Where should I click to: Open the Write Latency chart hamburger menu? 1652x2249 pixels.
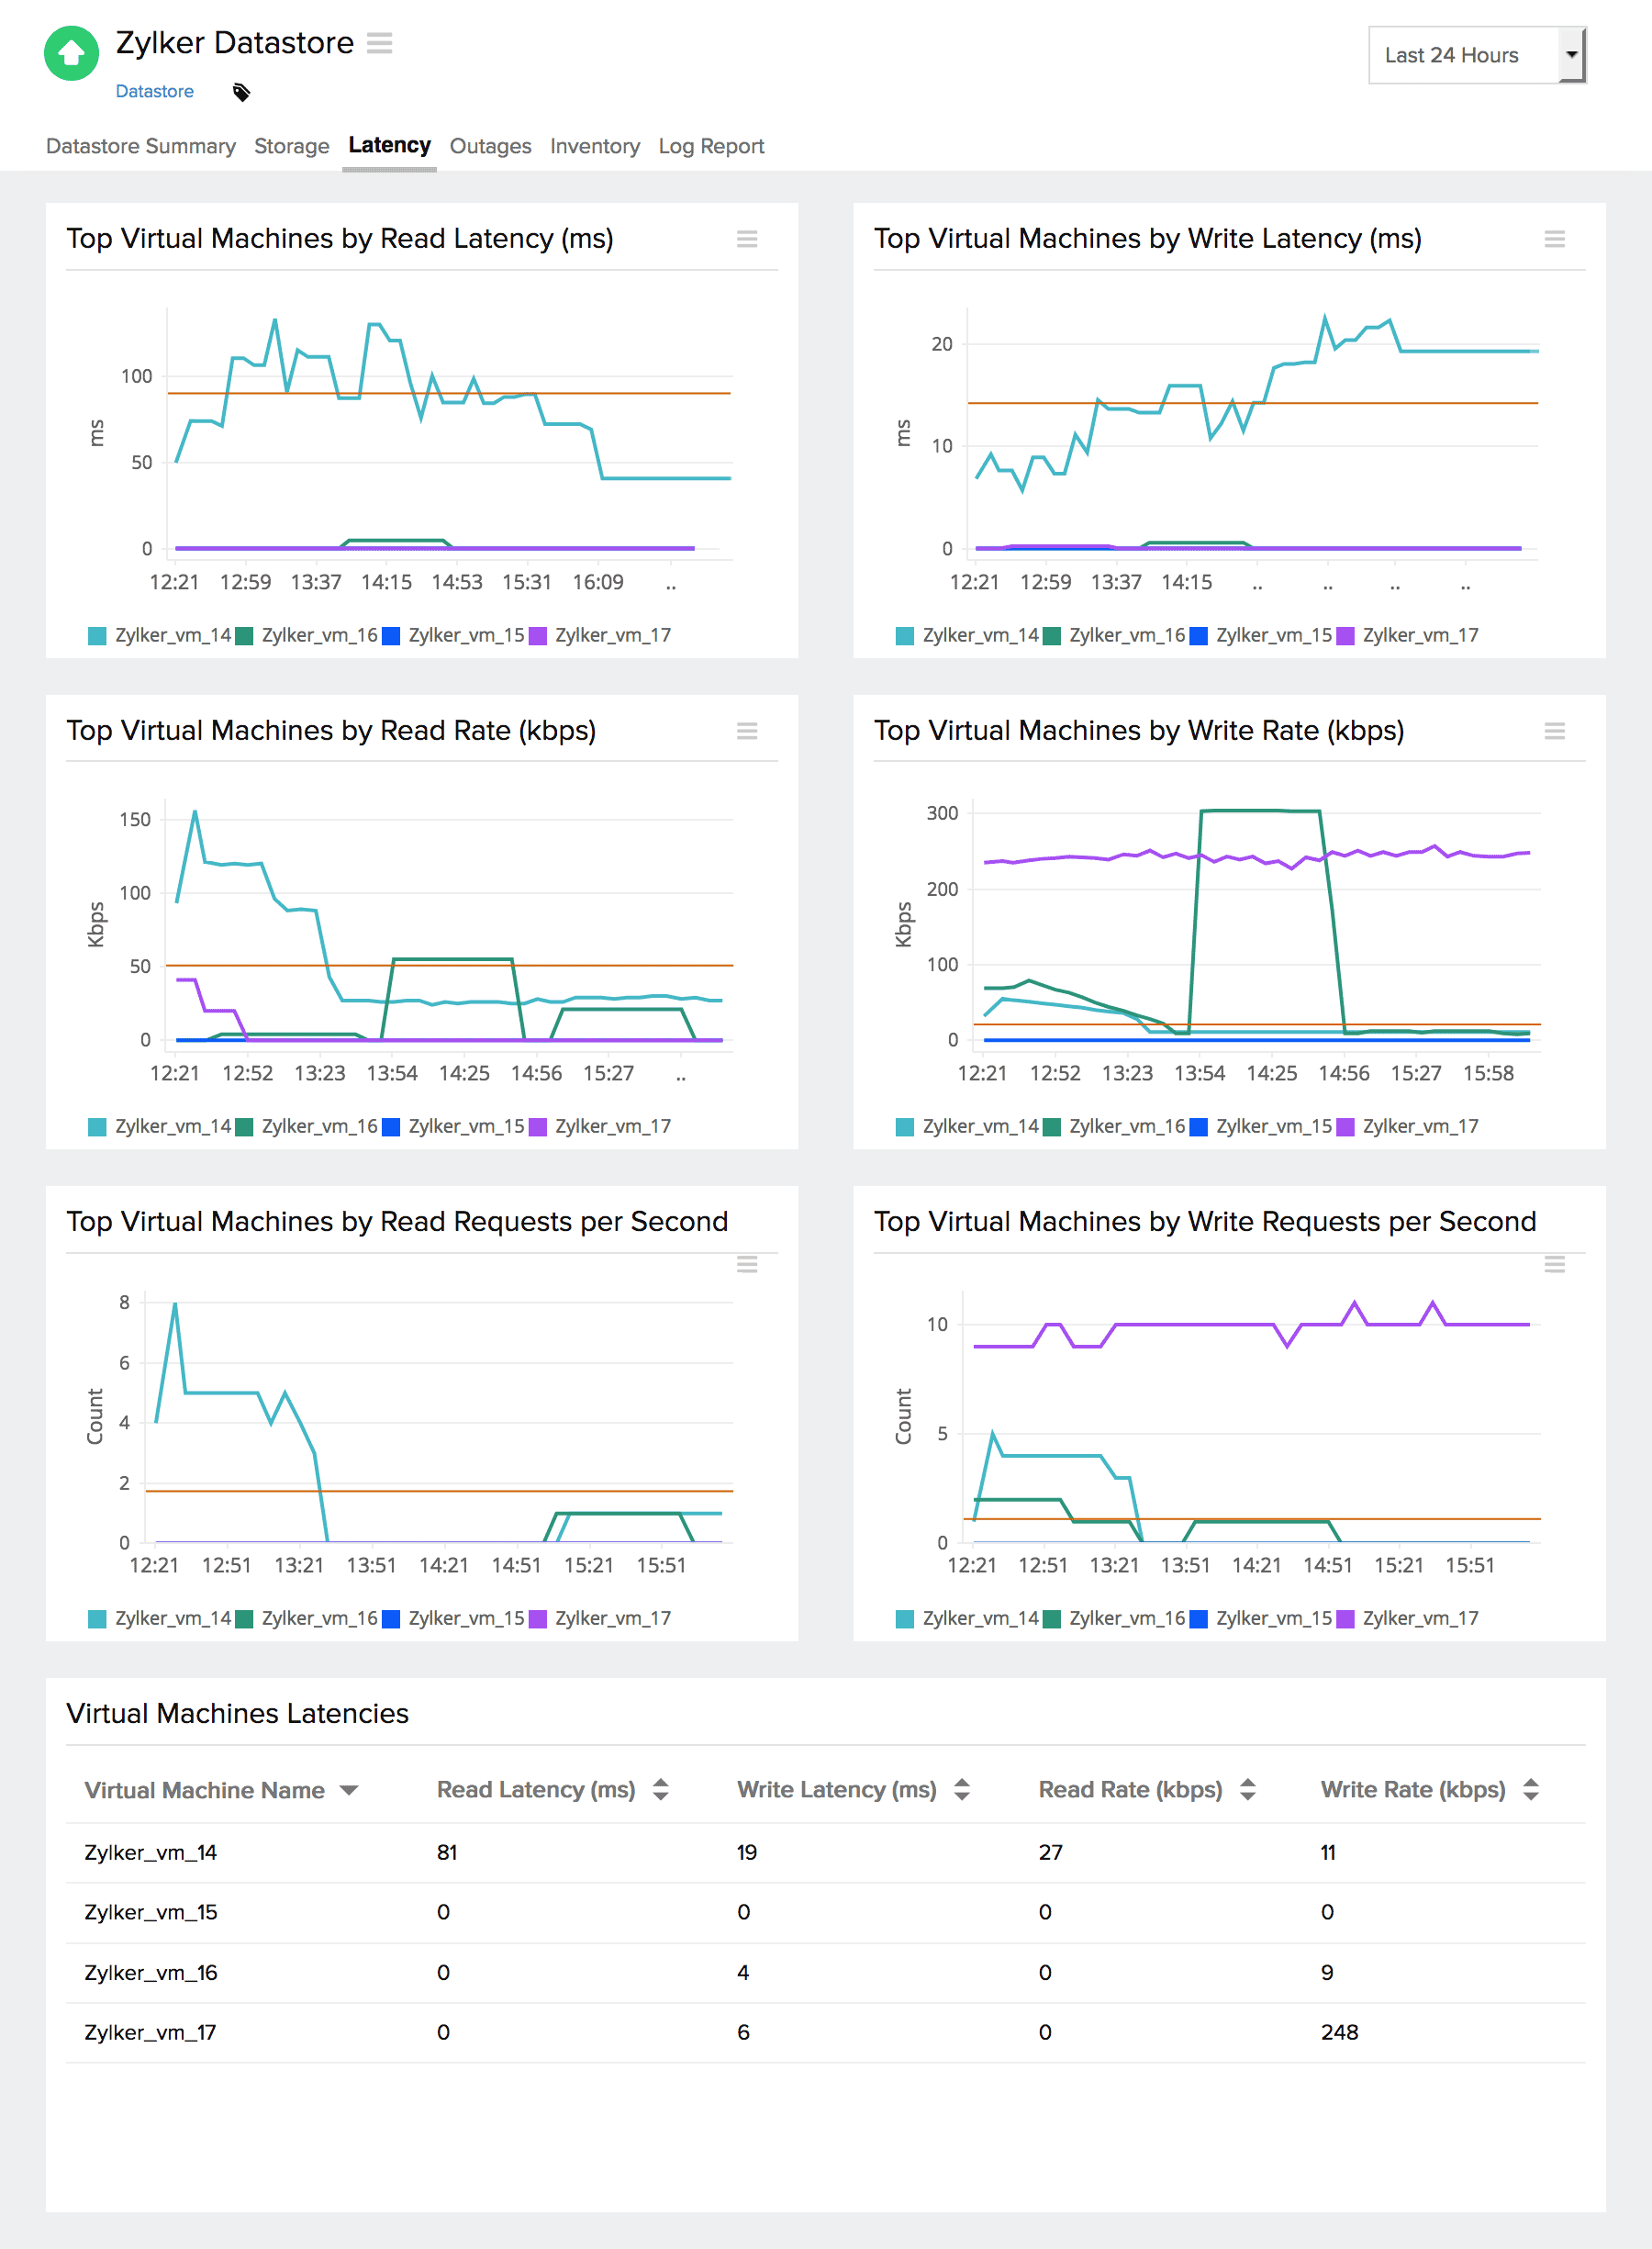[x=1556, y=239]
